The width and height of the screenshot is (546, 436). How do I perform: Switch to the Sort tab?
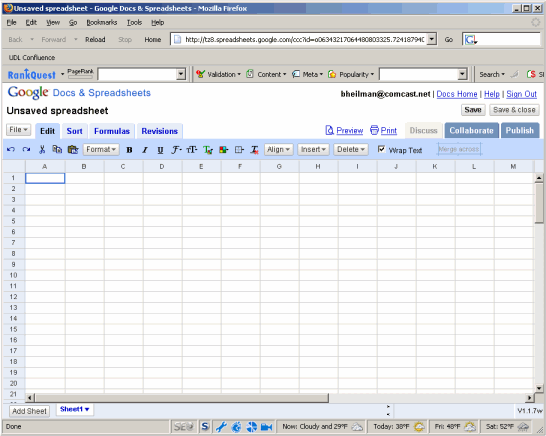(x=75, y=131)
